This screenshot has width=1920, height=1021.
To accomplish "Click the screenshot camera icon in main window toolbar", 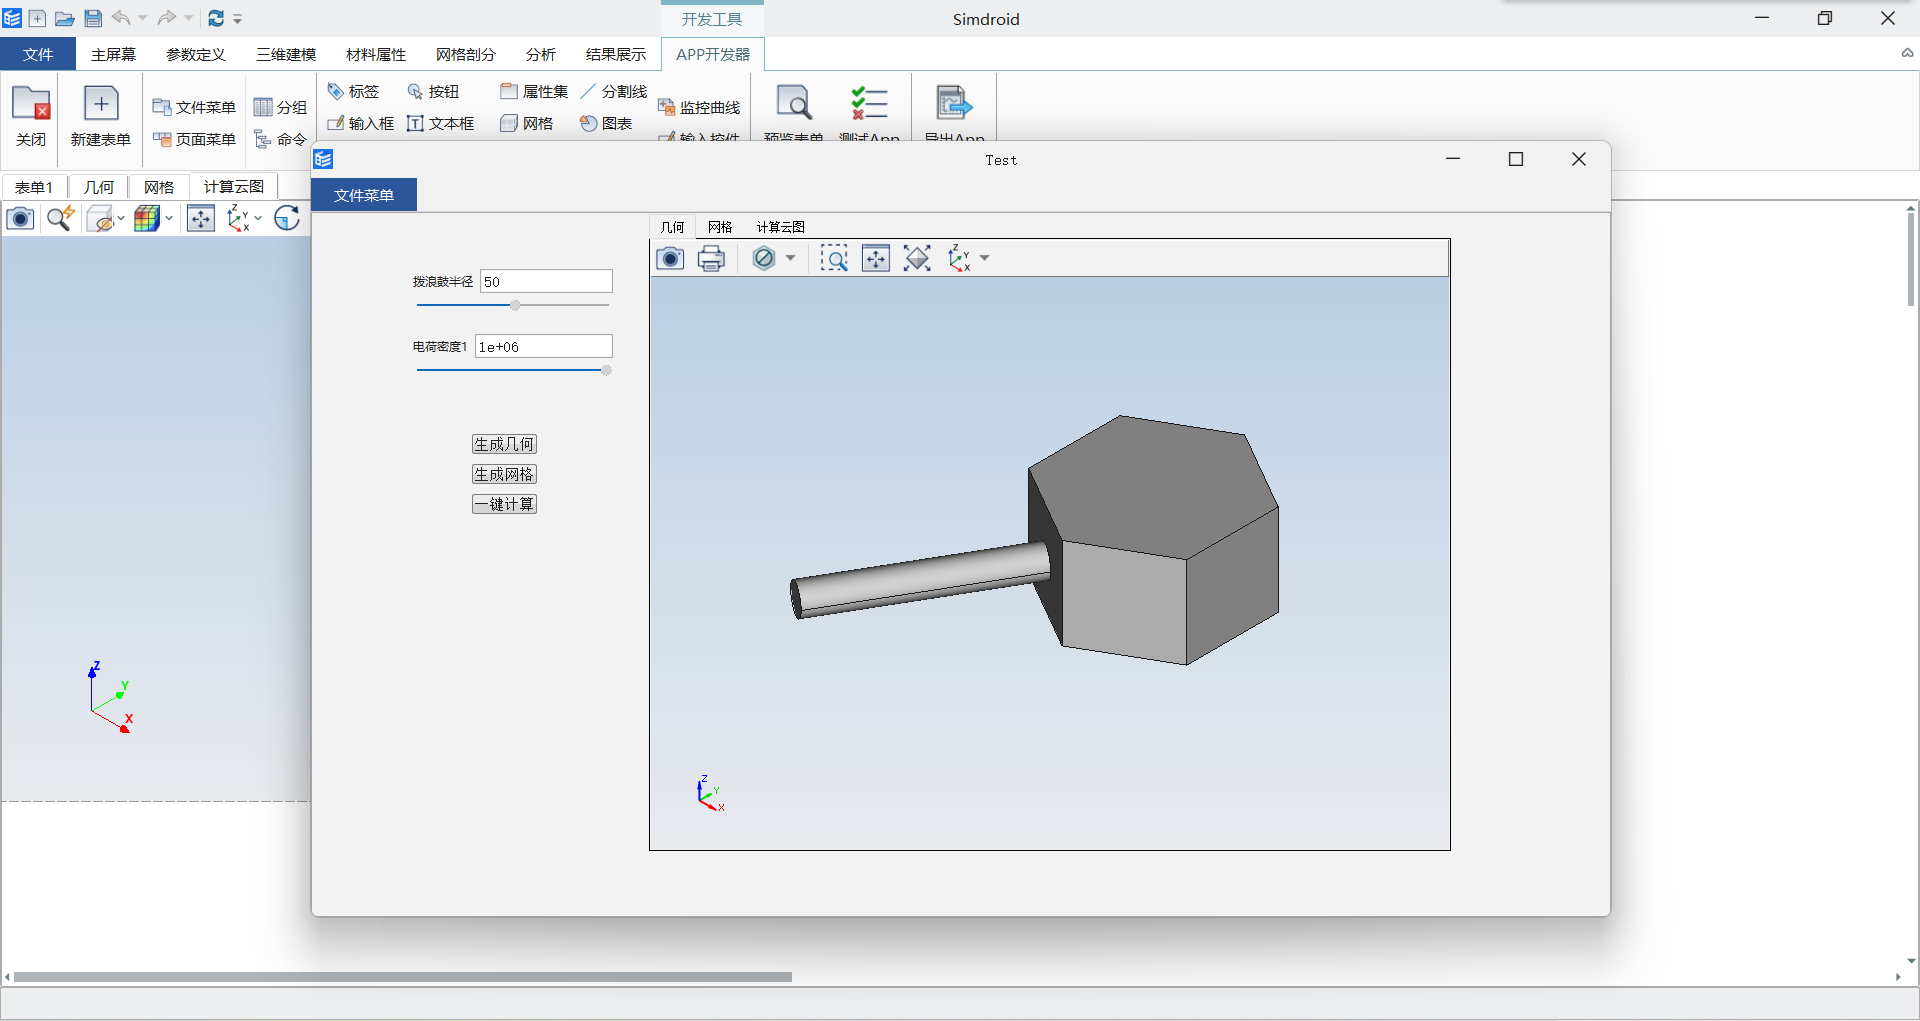I will pyautogui.click(x=20, y=218).
